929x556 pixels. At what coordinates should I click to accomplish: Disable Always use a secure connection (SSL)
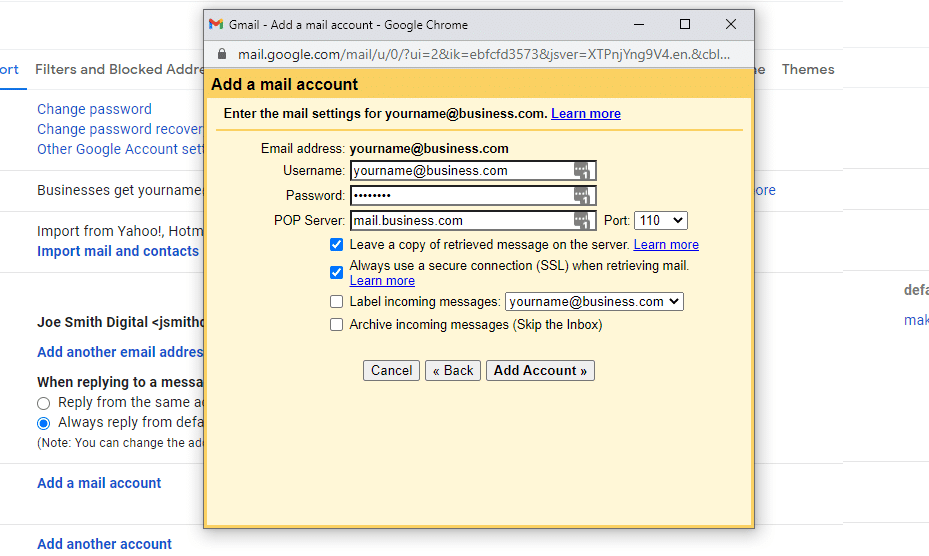click(x=337, y=272)
